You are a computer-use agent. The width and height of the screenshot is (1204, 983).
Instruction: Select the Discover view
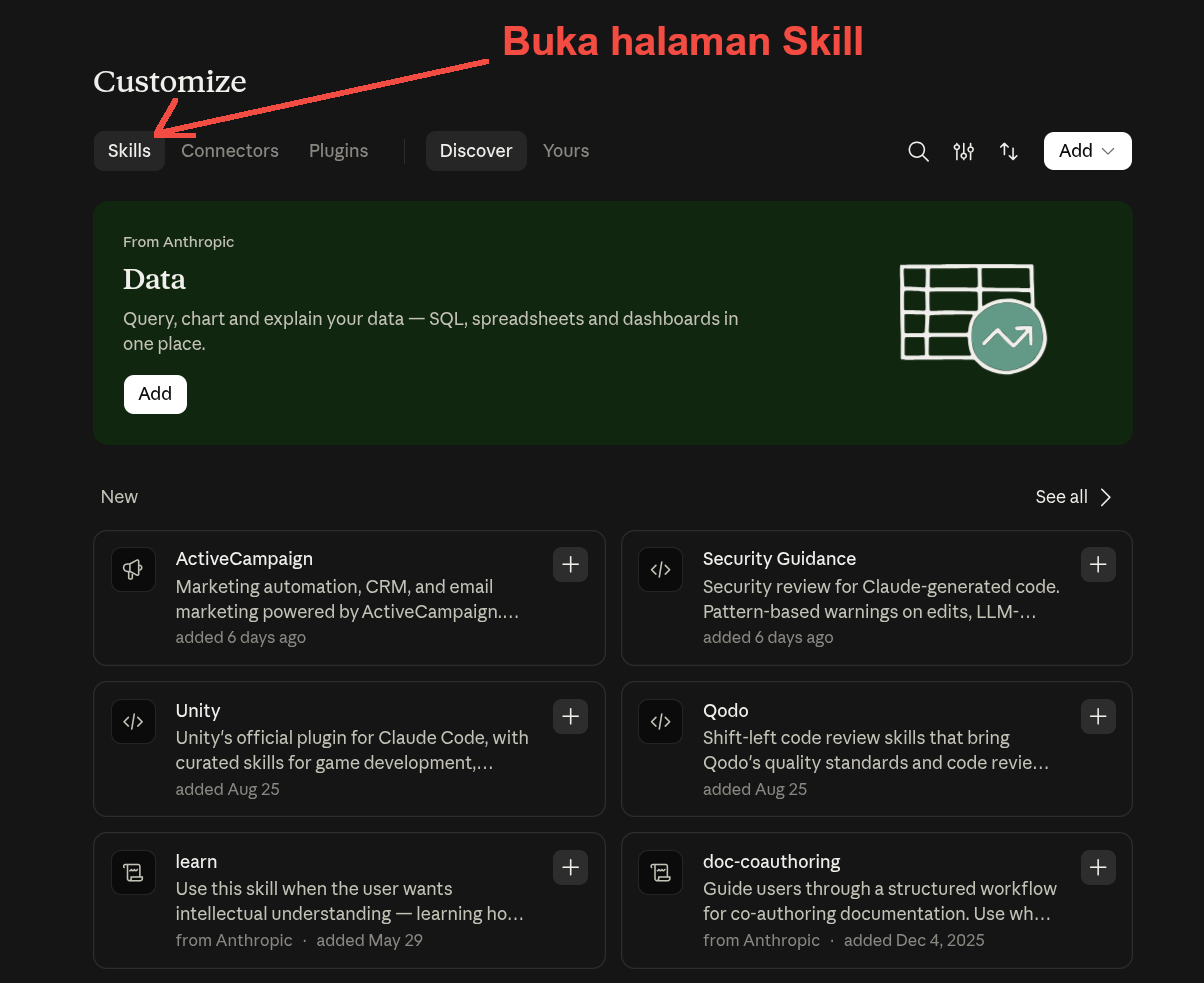pyautogui.click(x=476, y=151)
